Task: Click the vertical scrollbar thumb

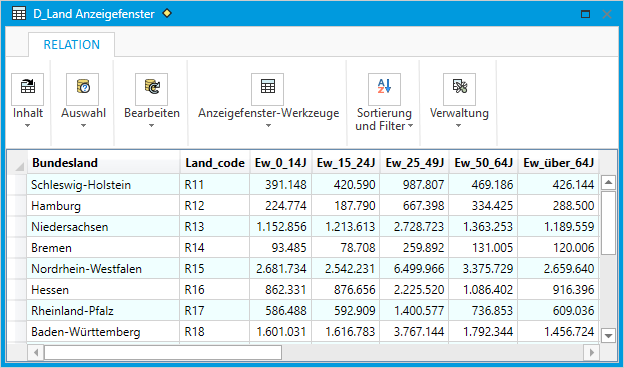Action: tap(608, 223)
